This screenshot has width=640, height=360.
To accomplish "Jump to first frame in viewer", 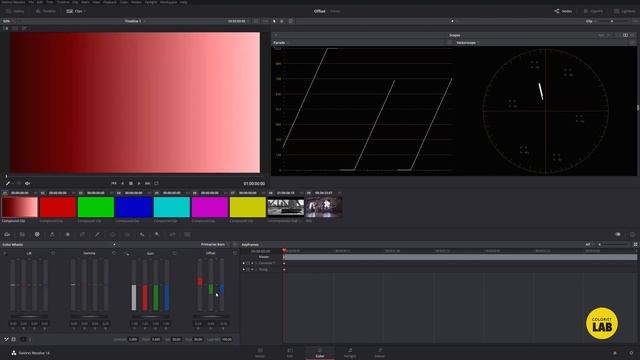I will [113, 183].
